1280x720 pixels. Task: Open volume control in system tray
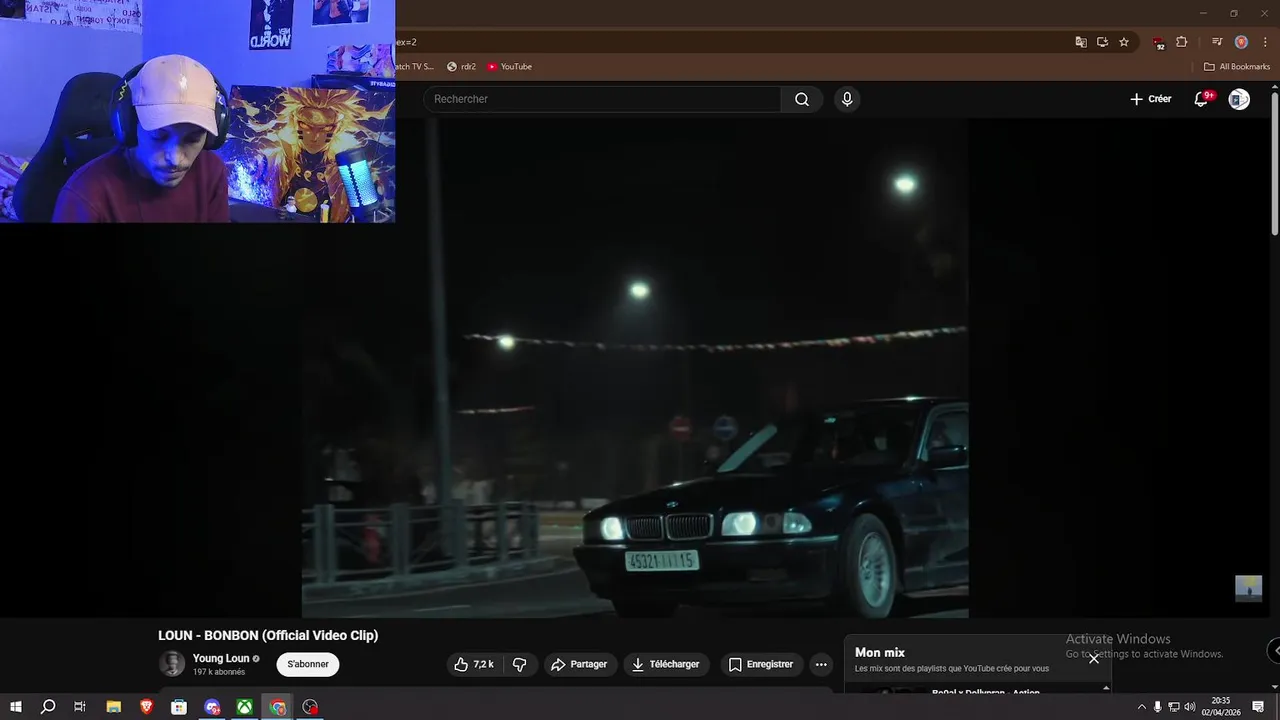point(1190,707)
